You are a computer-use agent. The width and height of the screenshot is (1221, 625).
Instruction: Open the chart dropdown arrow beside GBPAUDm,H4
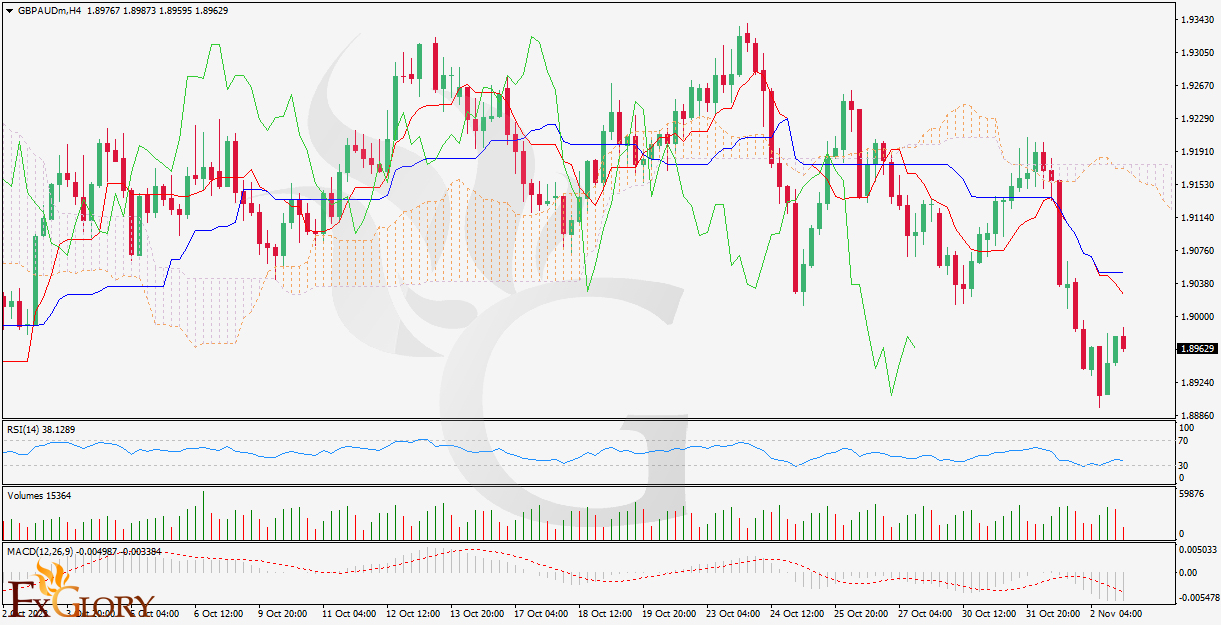(x=10, y=11)
